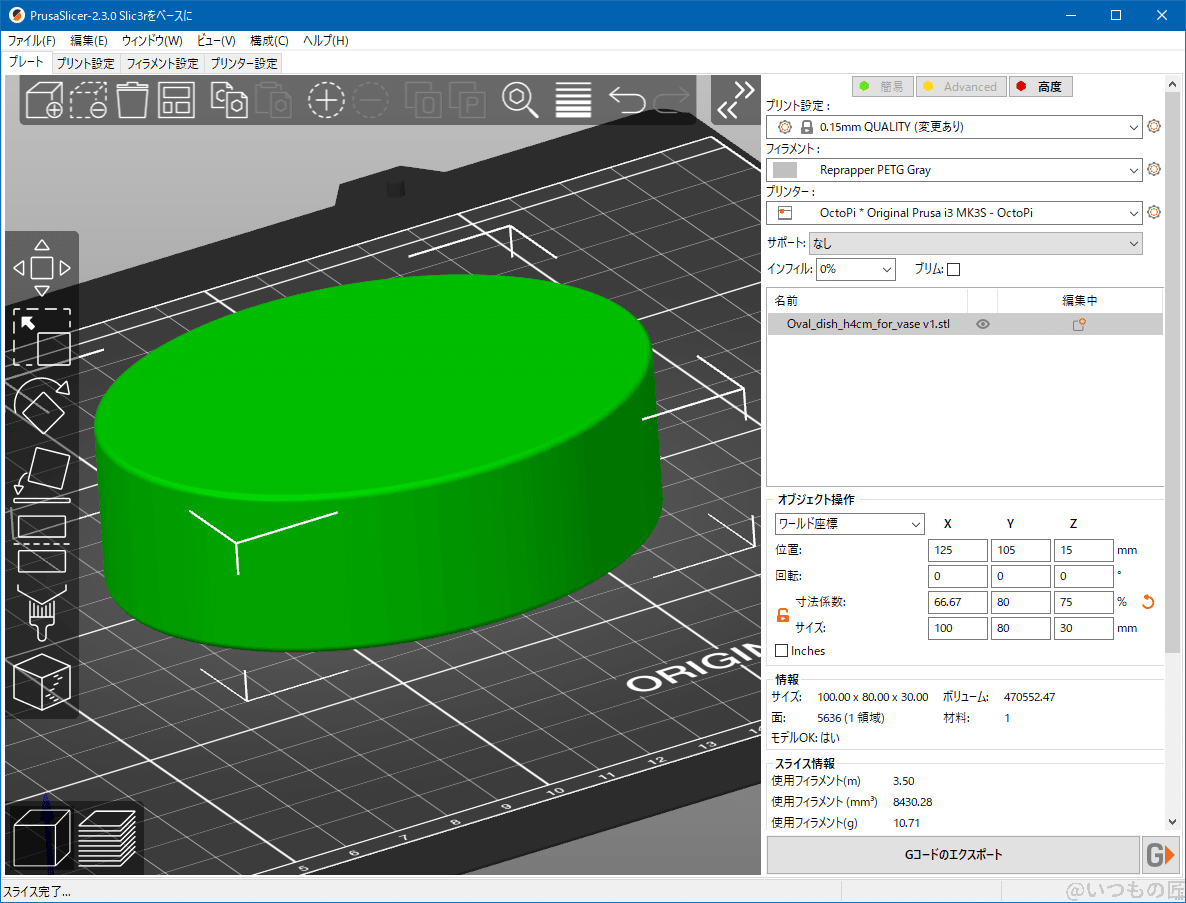Switch to 高度 (Expert) mode
The image size is (1186, 903).
coord(1040,86)
